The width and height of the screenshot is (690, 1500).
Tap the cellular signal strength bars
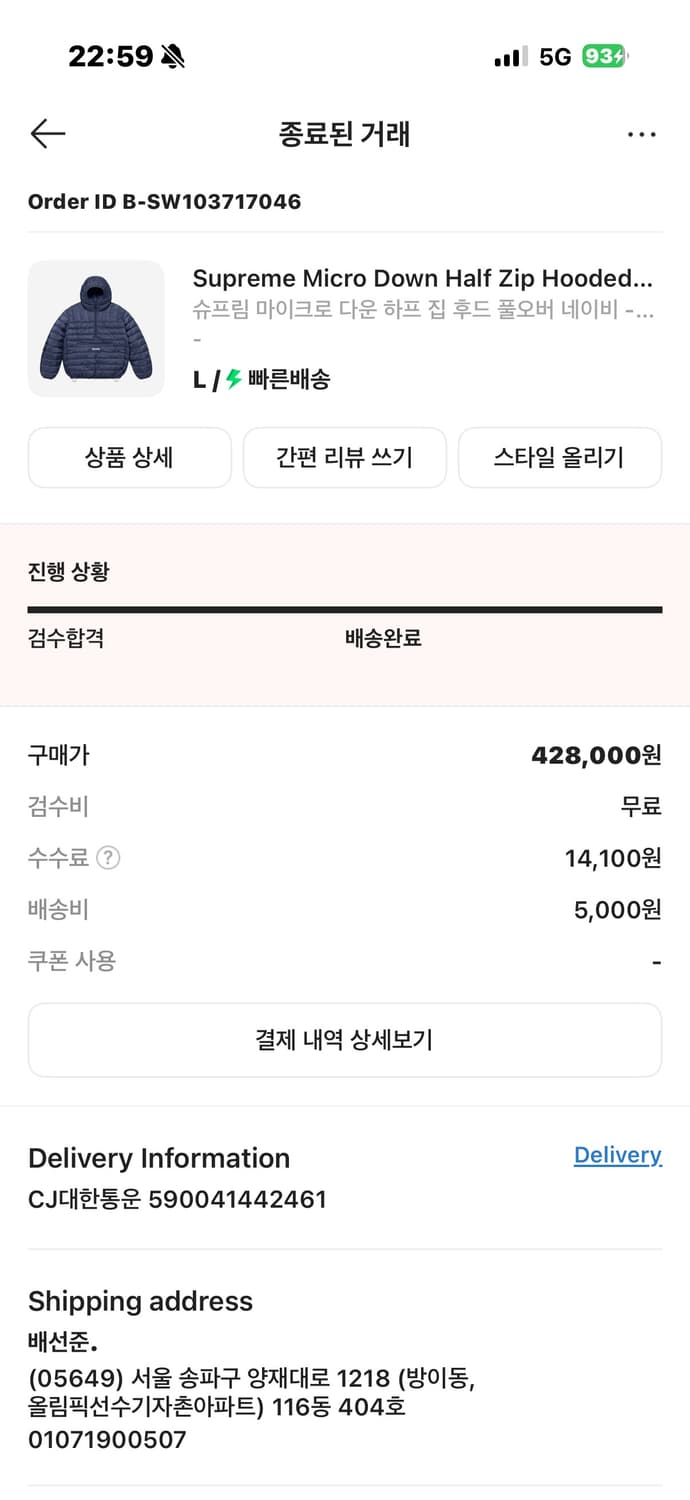click(510, 57)
